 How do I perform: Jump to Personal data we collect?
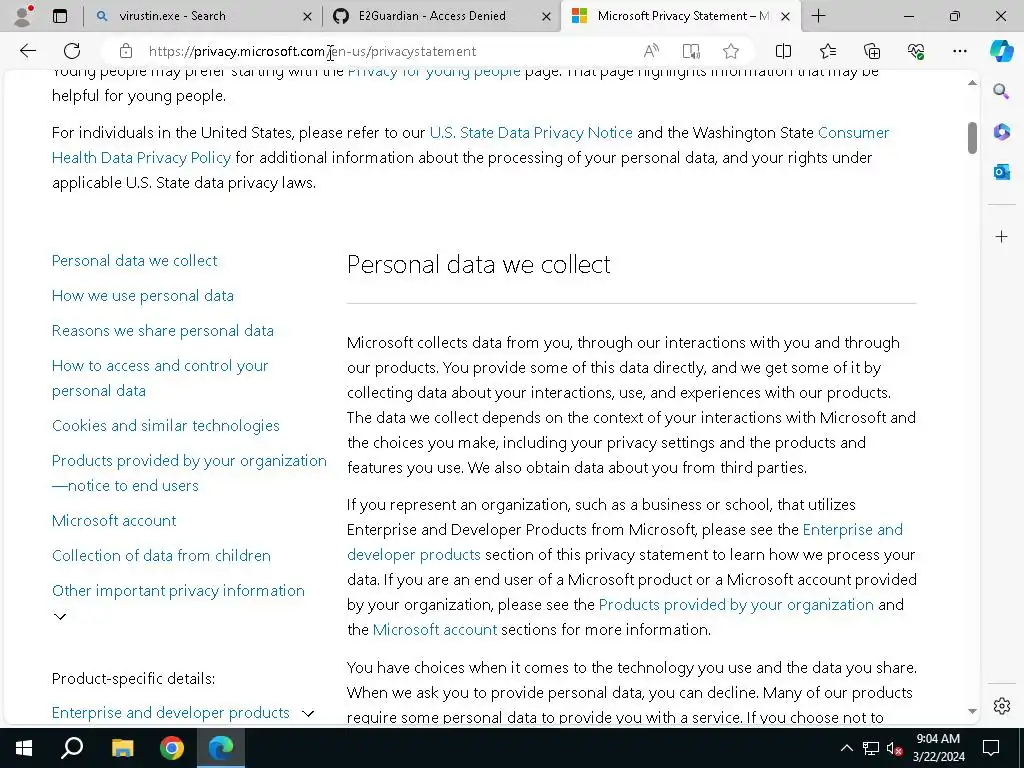coord(135,261)
